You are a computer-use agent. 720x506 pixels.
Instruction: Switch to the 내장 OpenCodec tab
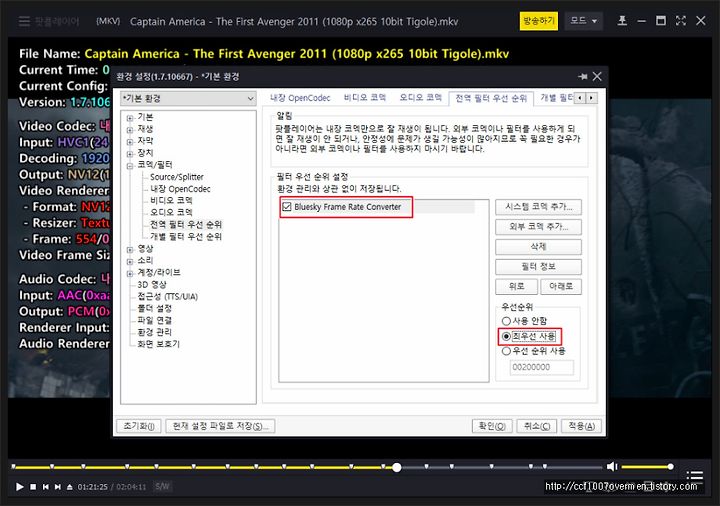pyautogui.click(x=300, y=98)
